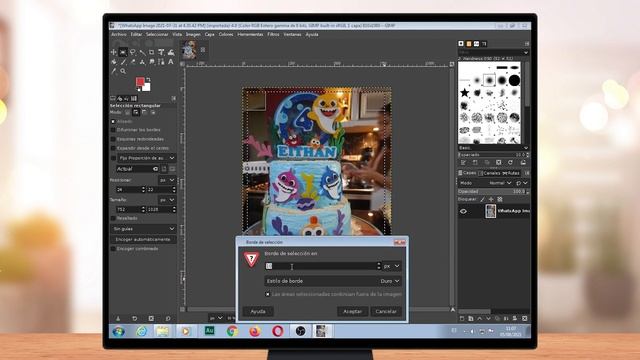Toggle the Fijo proporción checkbox
Image resolution: width=640 pixels, height=360 pixels.
pos(113,158)
